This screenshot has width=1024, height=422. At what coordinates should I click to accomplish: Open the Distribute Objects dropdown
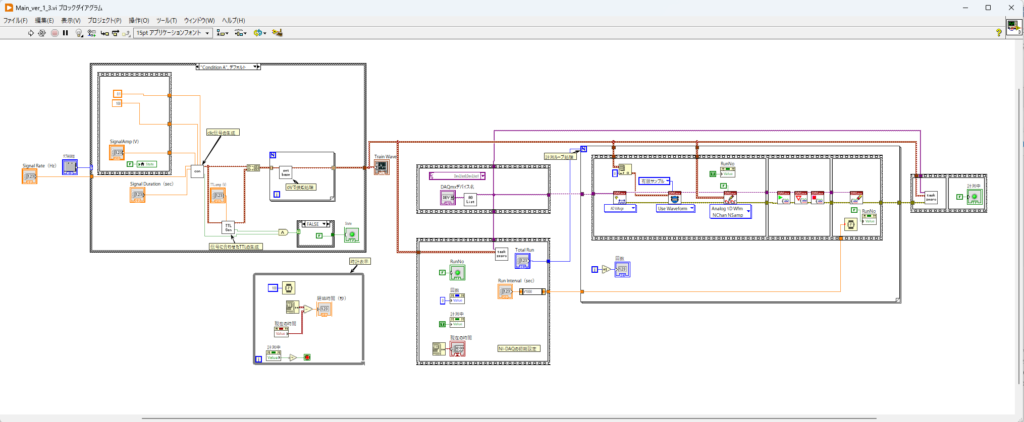[241, 32]
